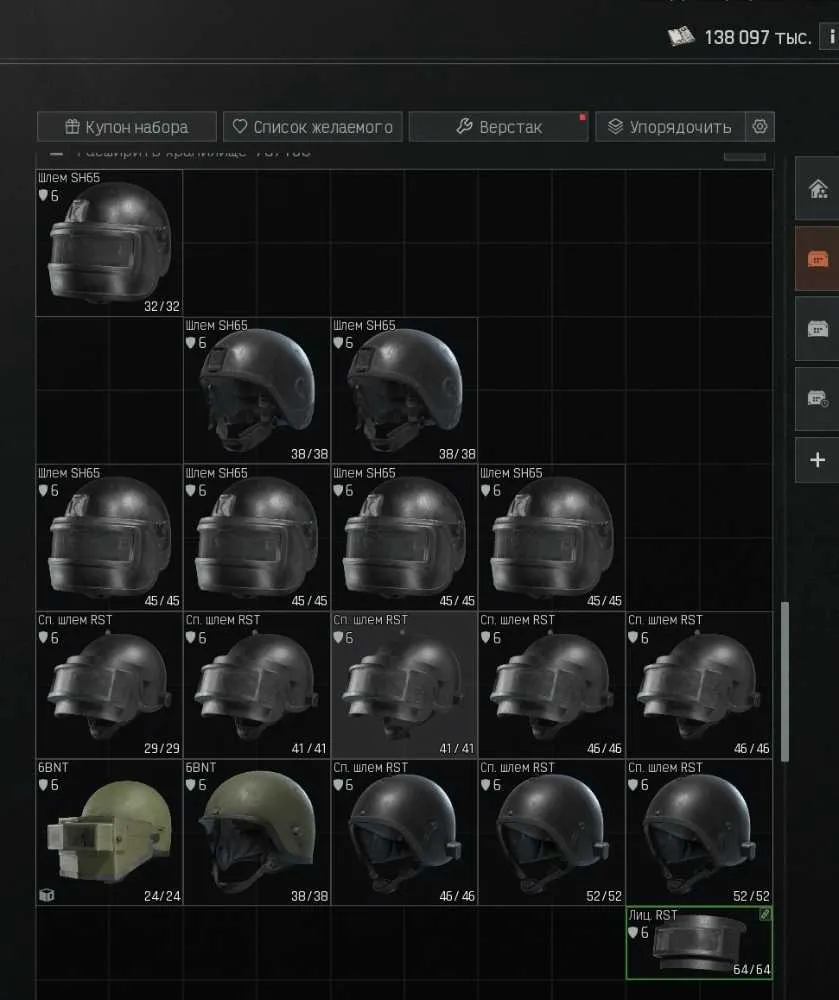Screen dimensions: 839x1000
Task: Open the hideout via the house icon
Action: pyautogui.click(x=818, y=189)
